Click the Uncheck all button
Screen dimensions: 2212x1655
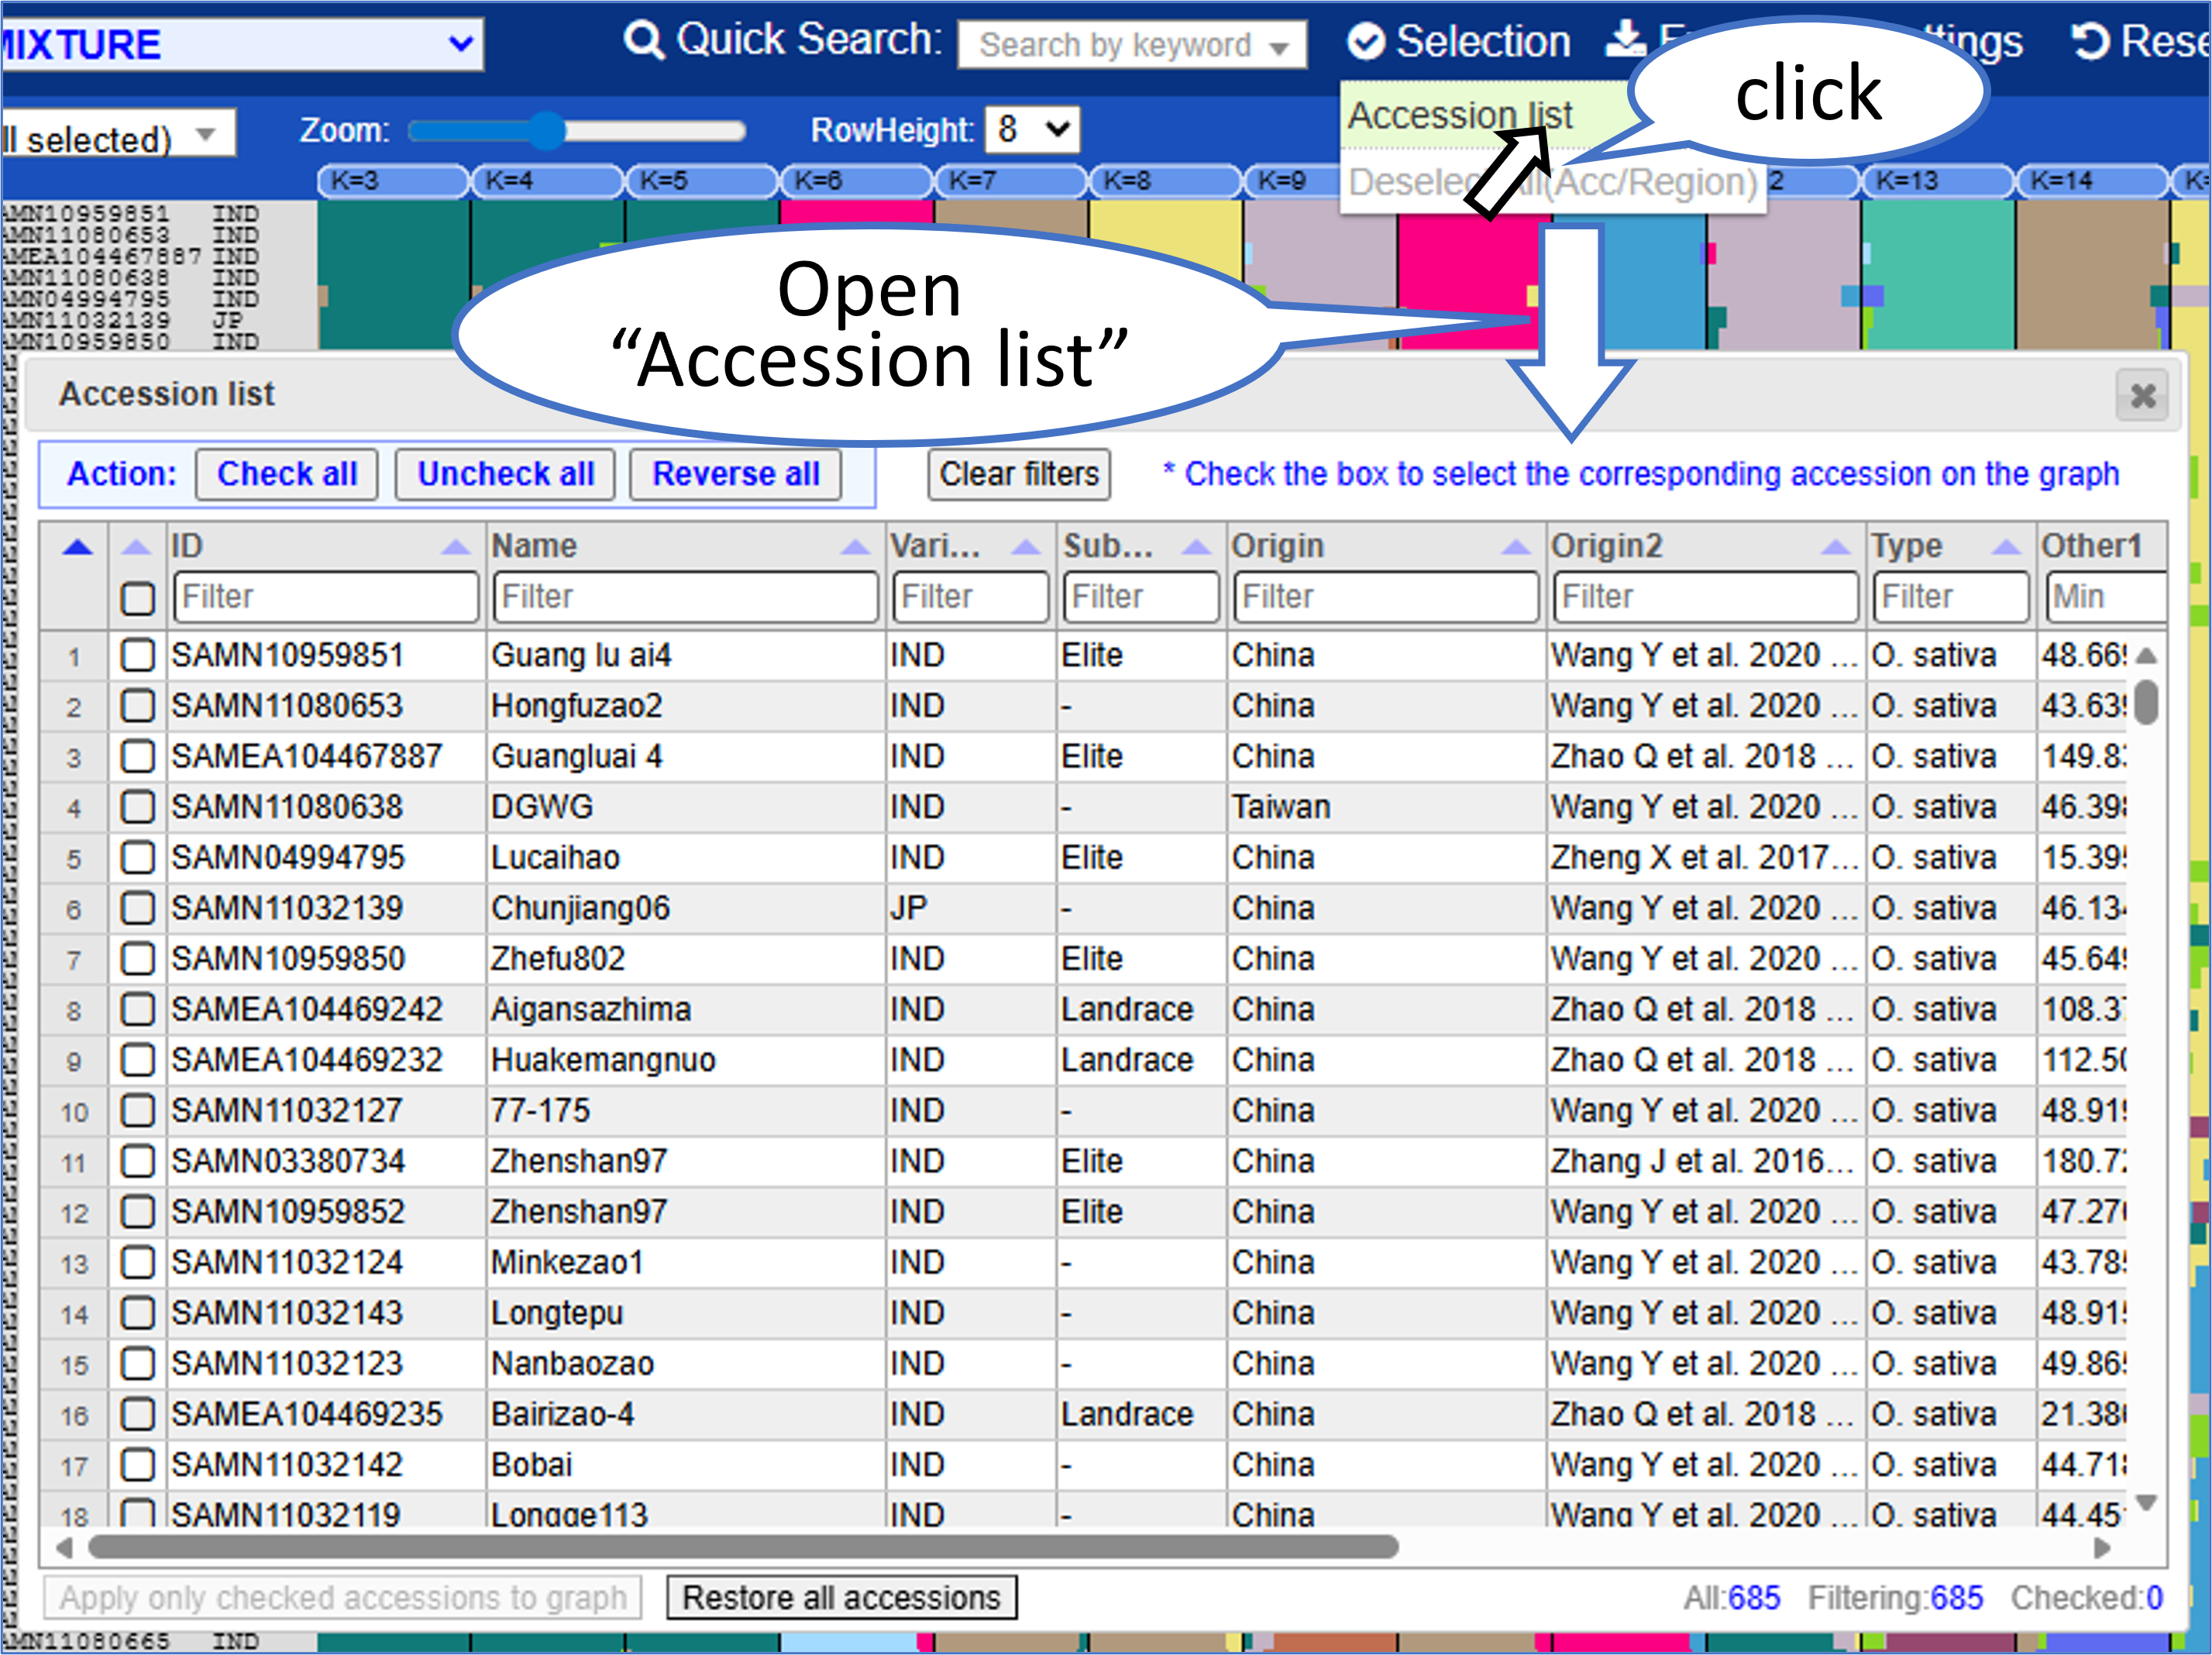506,474
